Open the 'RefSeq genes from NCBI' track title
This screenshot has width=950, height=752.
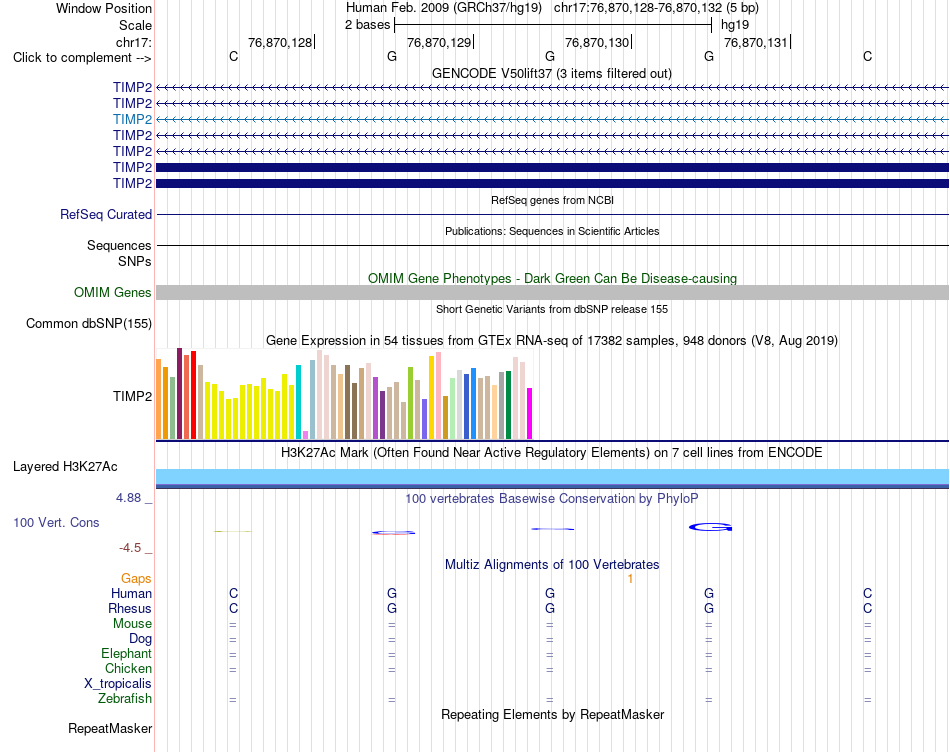pyautogui.click(x=552, y=200)
